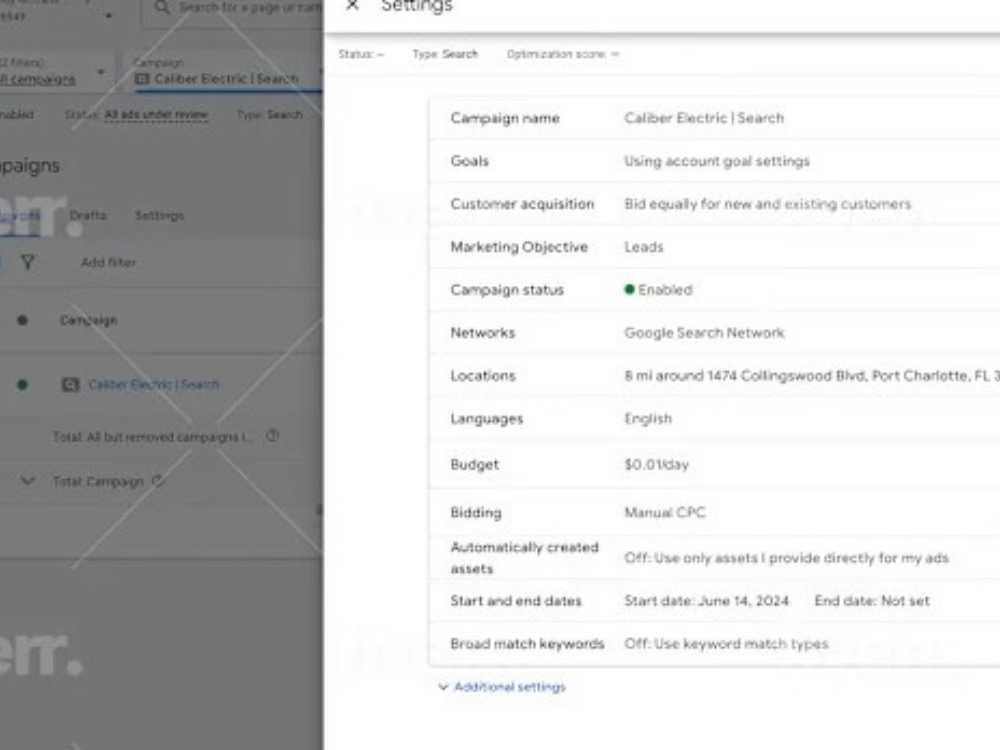Click help icon beside Total: All but removed campaigns
1000x750 pixels.
coord(272,436)
